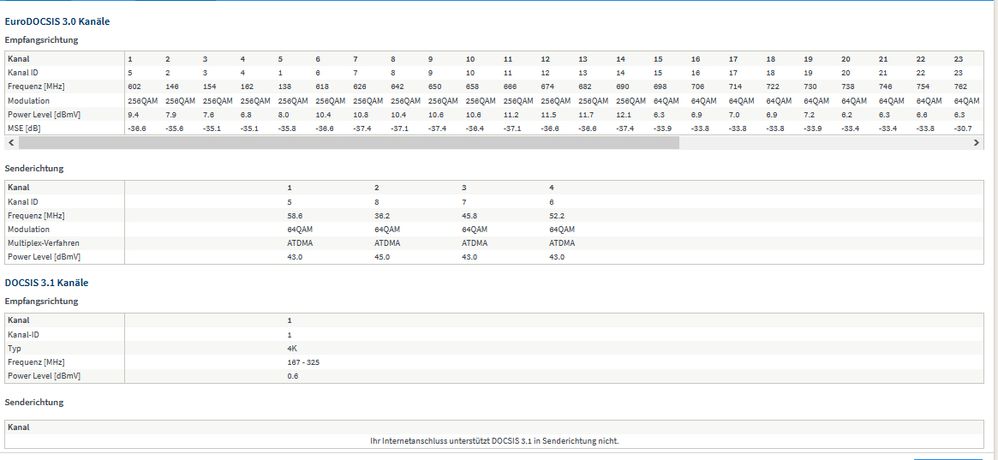Click frequency value 642
The height and width of the screenshot is (460, 998).
pos(398,87)
